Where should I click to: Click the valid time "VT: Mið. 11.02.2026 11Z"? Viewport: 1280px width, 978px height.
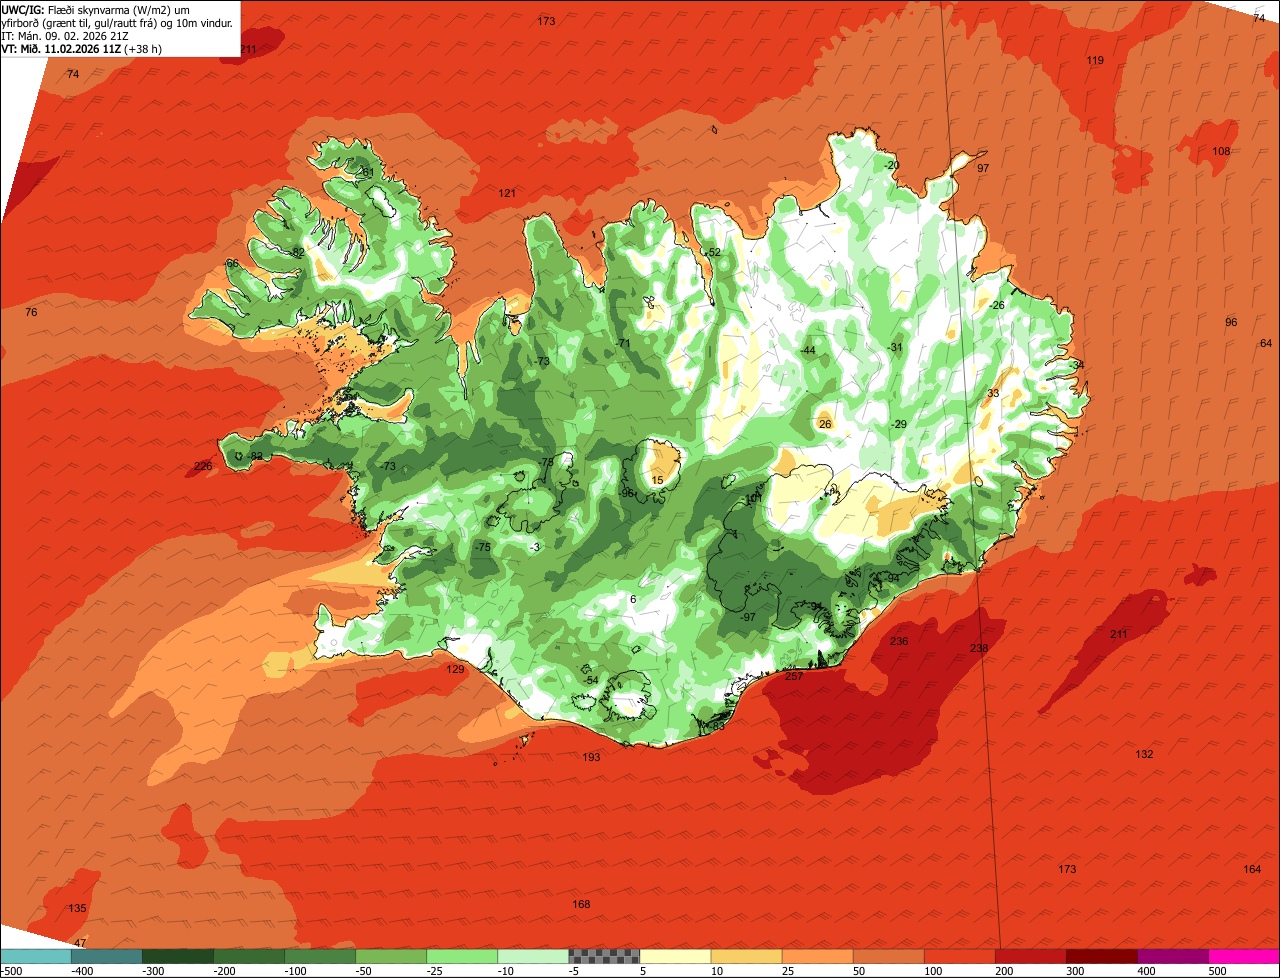(60, 48)
